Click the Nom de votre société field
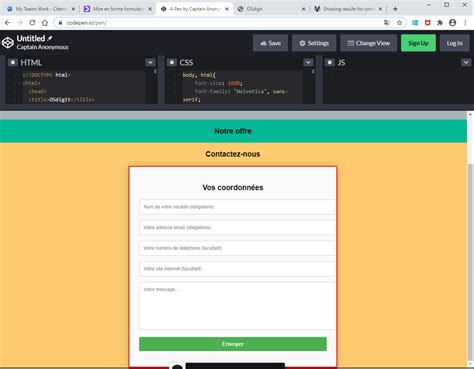This screenshot has width=474, height=369. tap(237, 207)
